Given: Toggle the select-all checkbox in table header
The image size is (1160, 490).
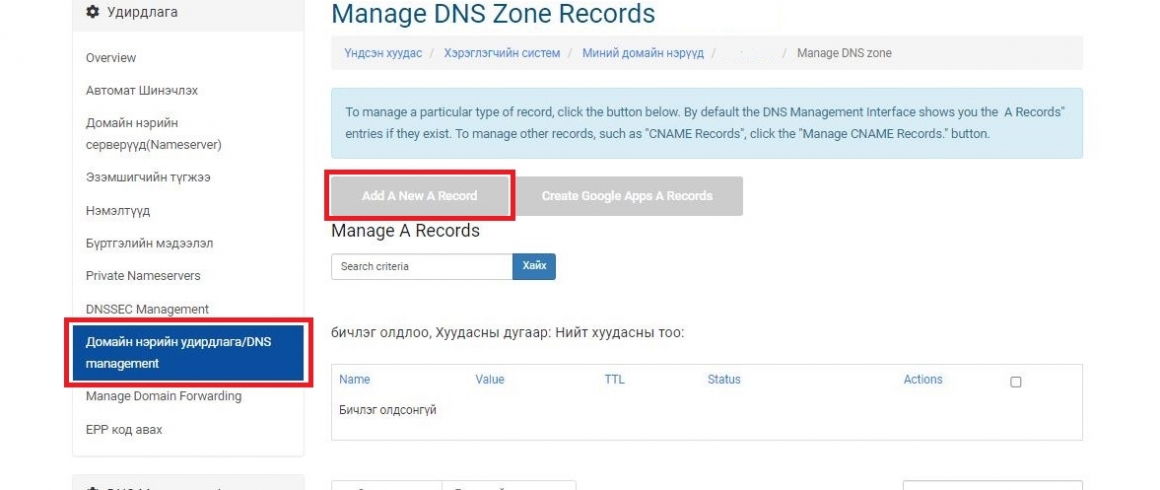Looking at the screenshot, I should pyautogui.click(x=1016, y=382).
